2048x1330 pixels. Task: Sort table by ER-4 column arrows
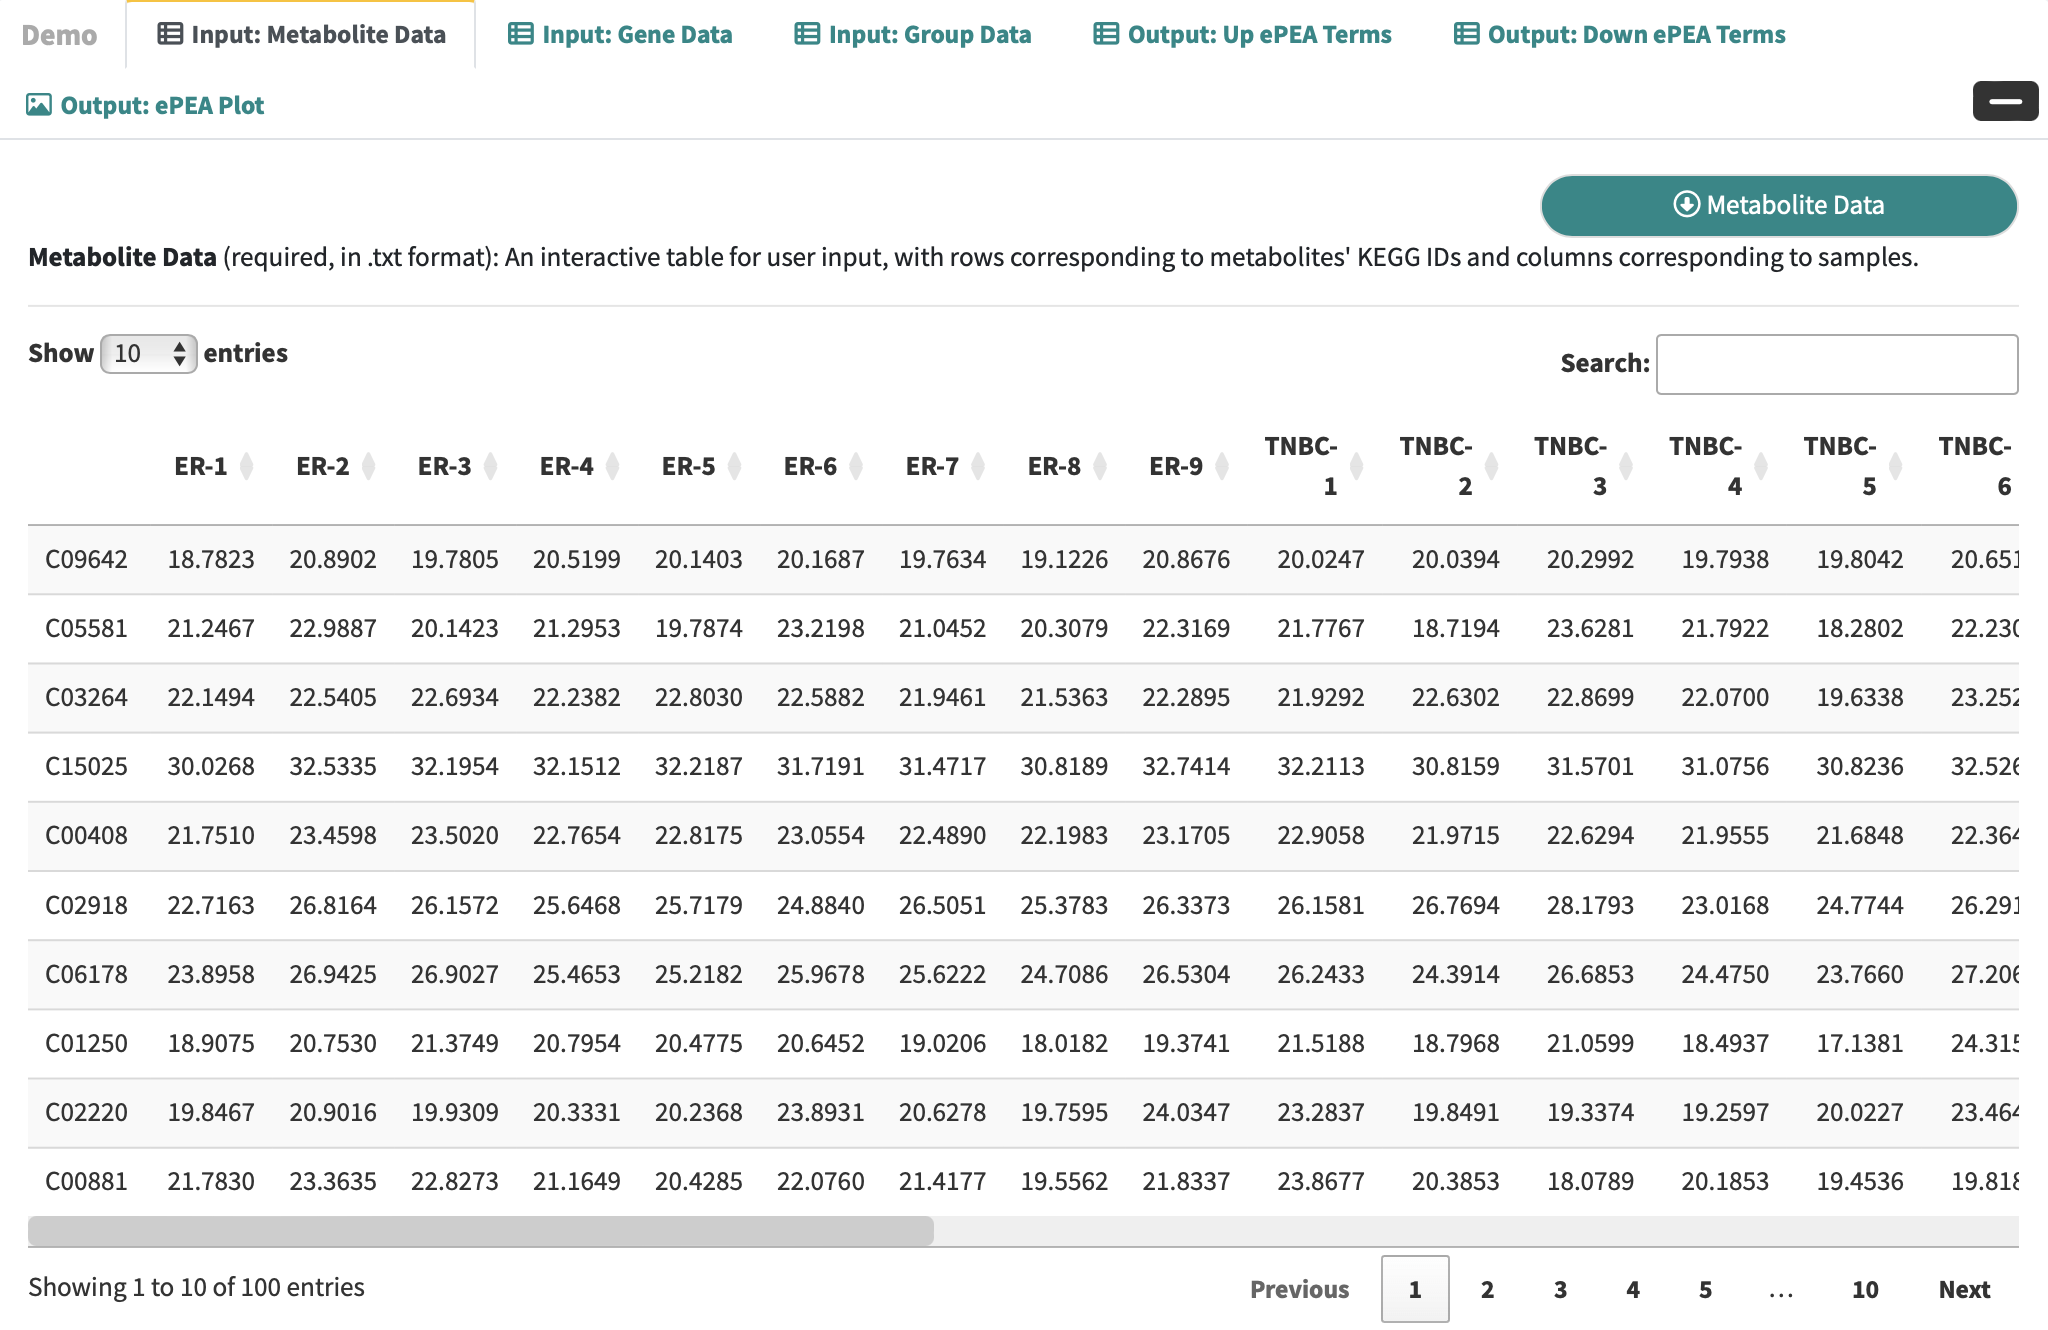613,466
